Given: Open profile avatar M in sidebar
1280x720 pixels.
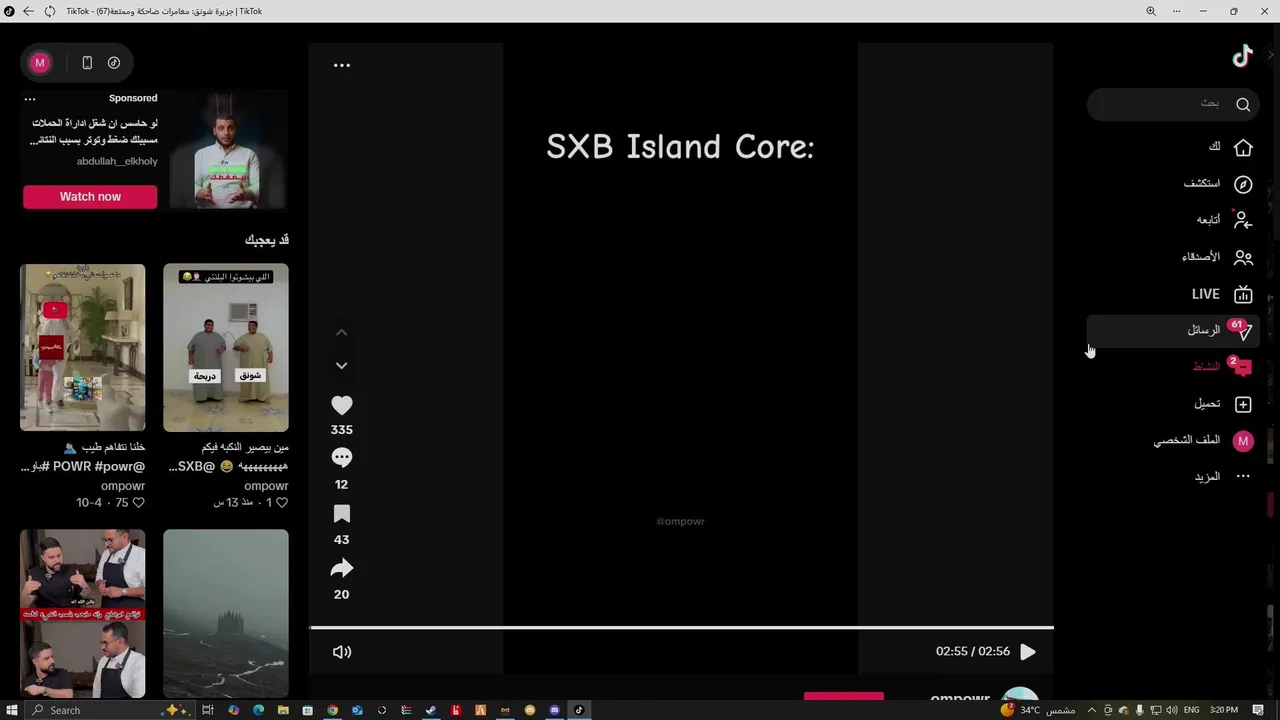Looking at the screenshot, I should click(x=1243, y=440).
